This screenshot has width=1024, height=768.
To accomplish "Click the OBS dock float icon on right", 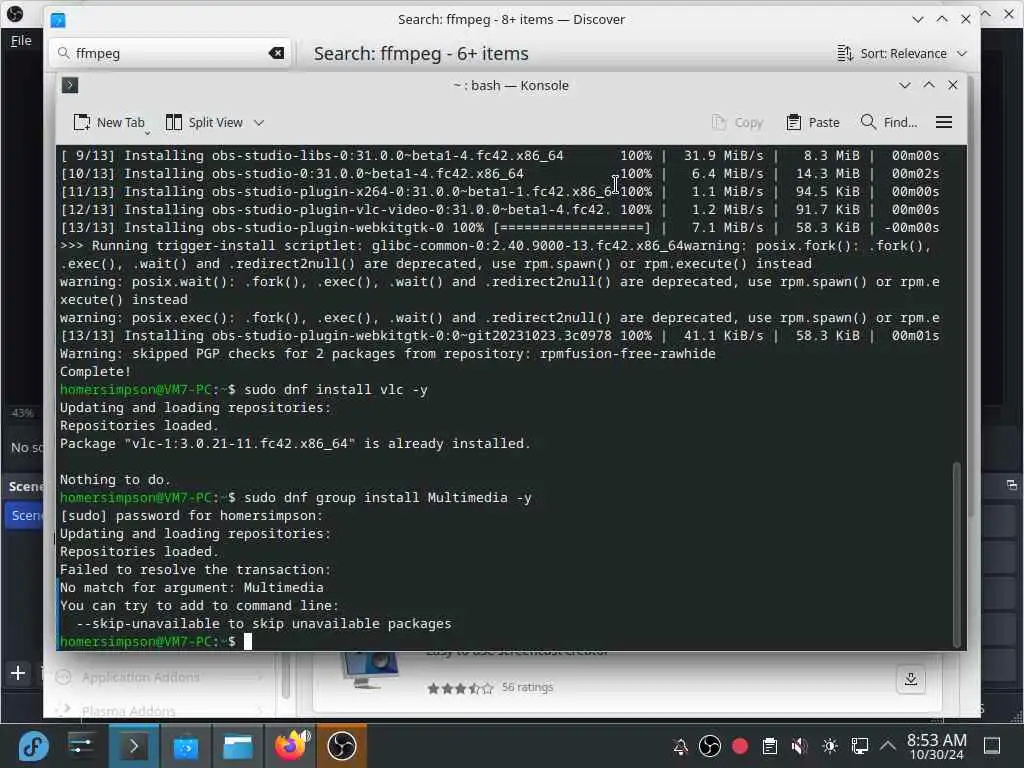I will coord(1012,485).
